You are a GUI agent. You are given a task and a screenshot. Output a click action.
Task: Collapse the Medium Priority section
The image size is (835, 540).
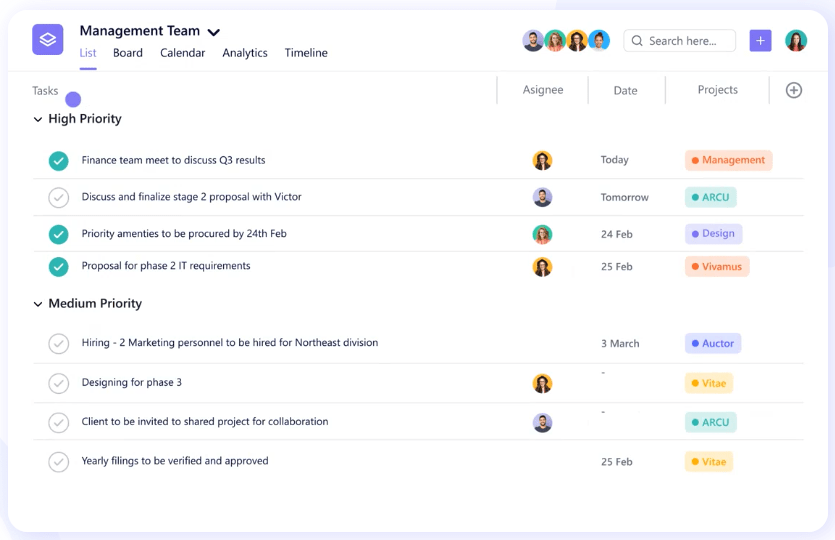point(38,304)
